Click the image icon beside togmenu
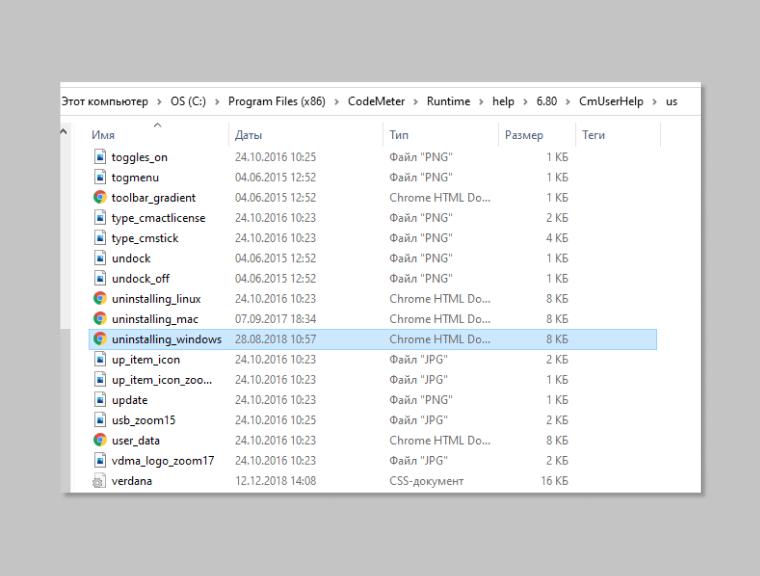 coord(99,177)
